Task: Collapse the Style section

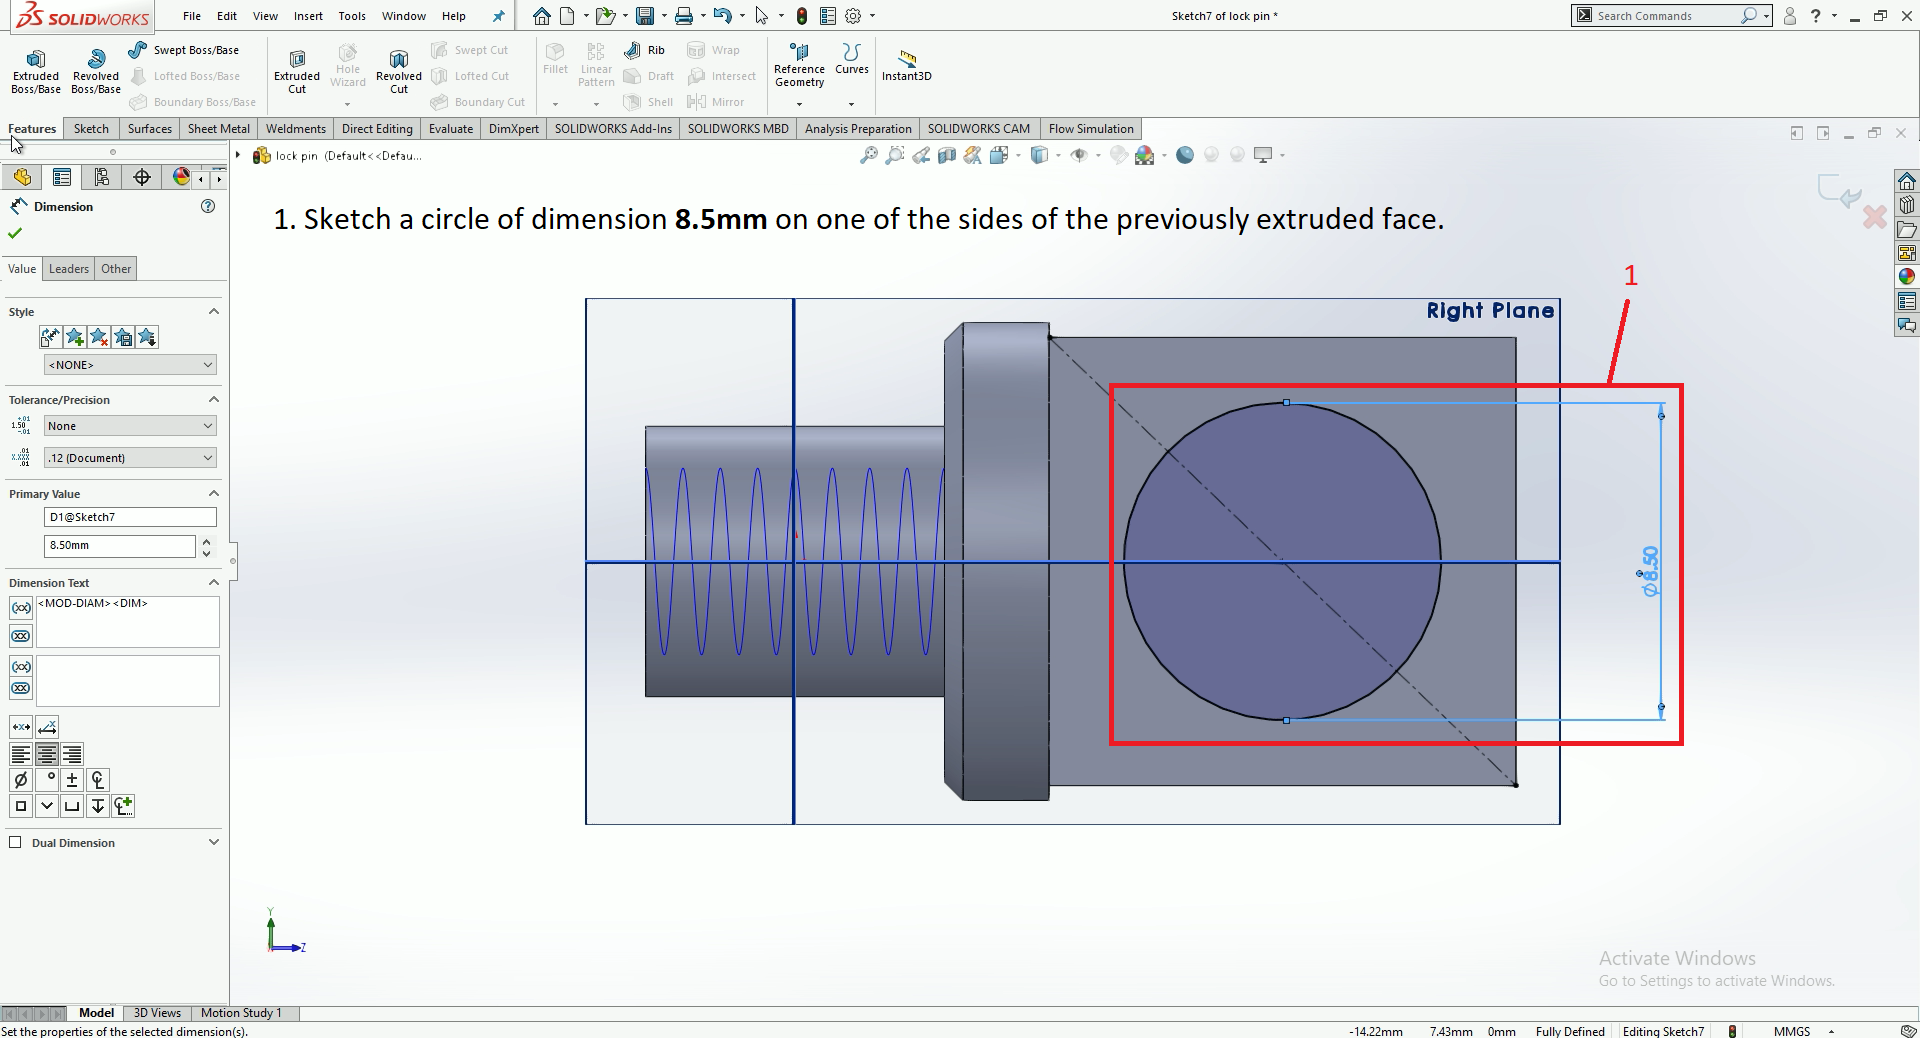Action: tap(213, 312)
